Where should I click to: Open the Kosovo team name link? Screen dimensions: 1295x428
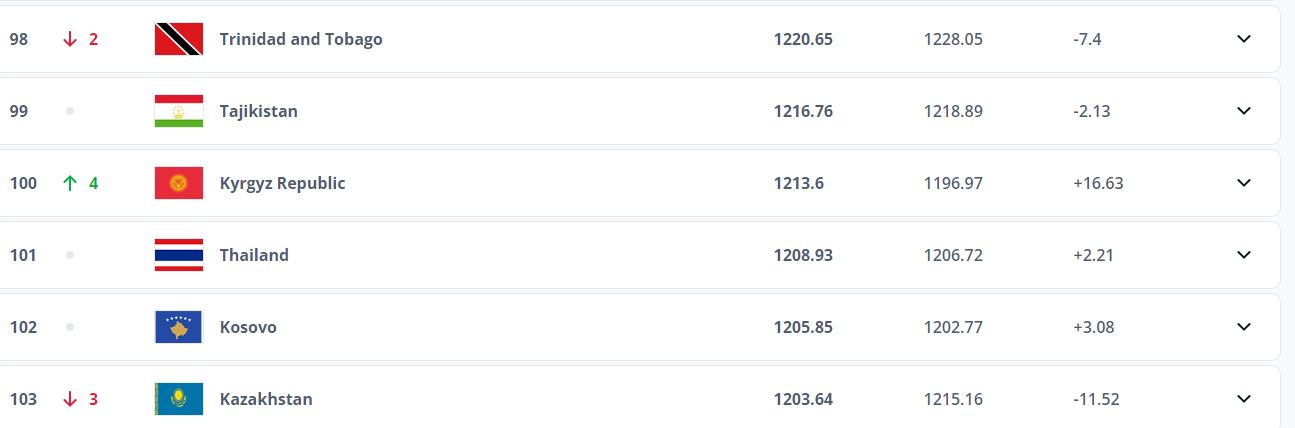tap(248, 327)
